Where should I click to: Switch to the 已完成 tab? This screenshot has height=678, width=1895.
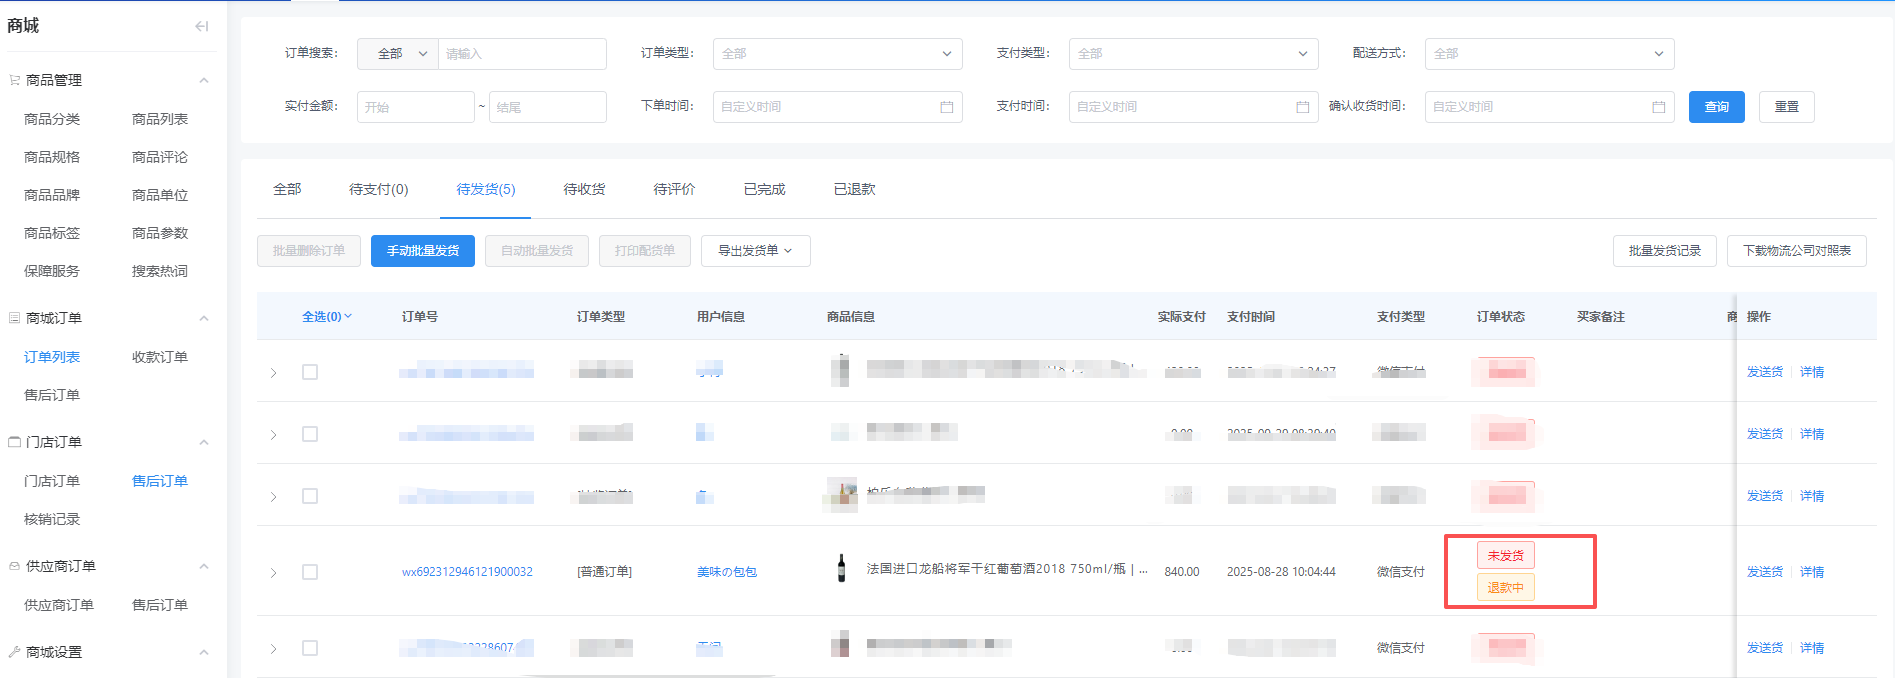[x=764, y=189]
